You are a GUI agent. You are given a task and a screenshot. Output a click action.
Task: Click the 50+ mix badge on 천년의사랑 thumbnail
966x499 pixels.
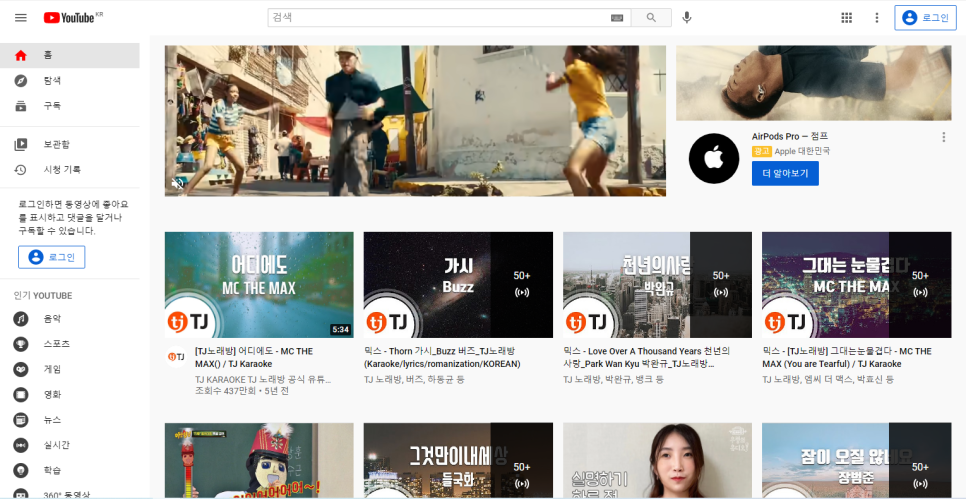721,285
